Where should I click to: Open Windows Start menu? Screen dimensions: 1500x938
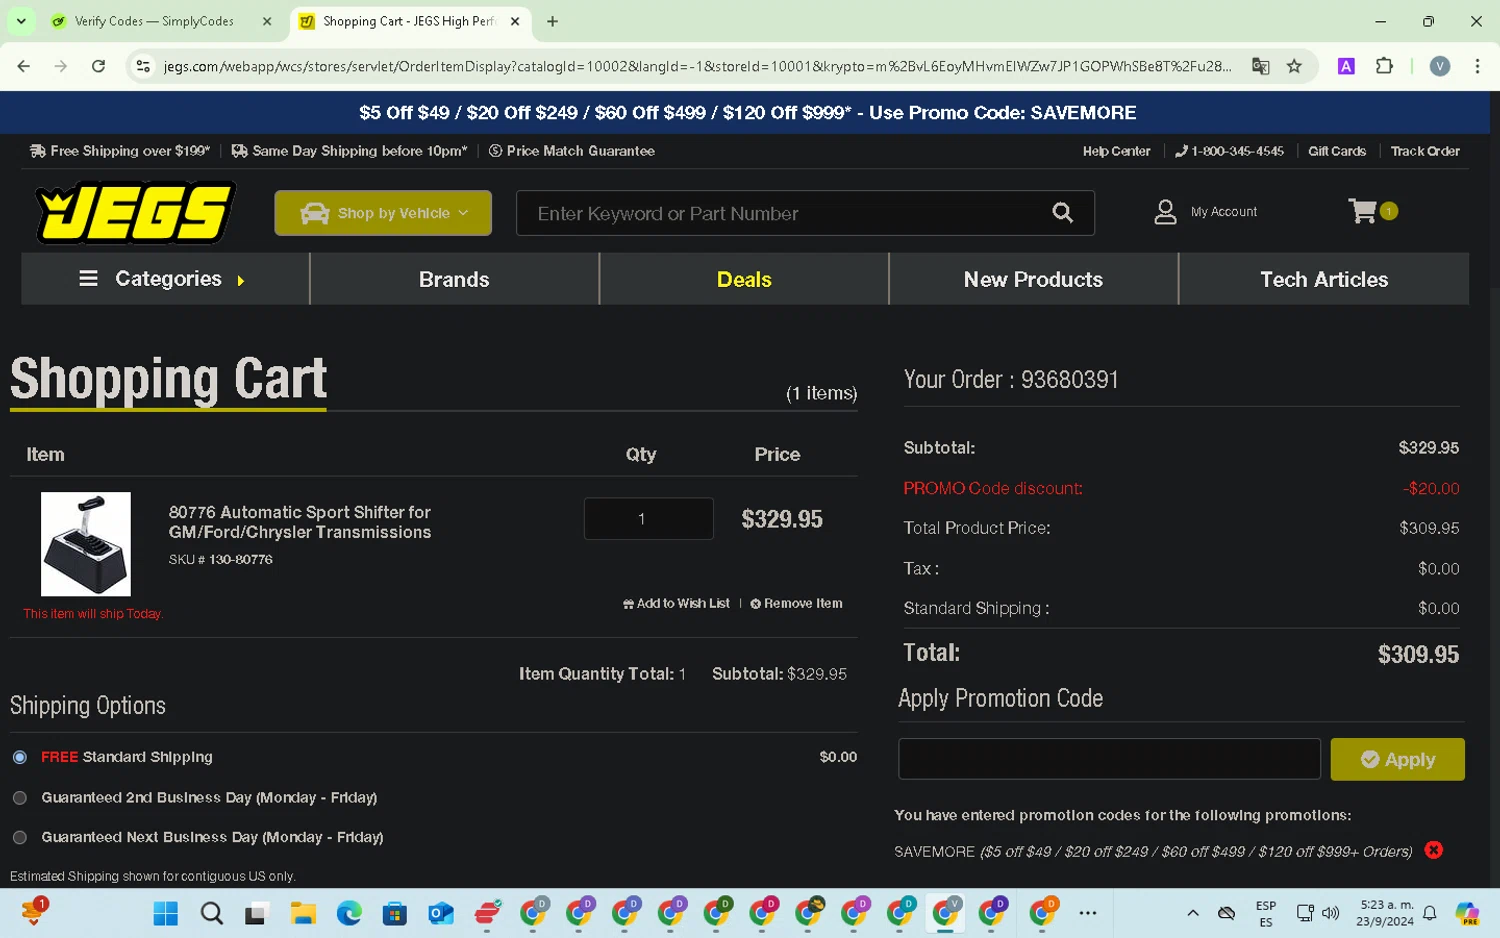165,913
